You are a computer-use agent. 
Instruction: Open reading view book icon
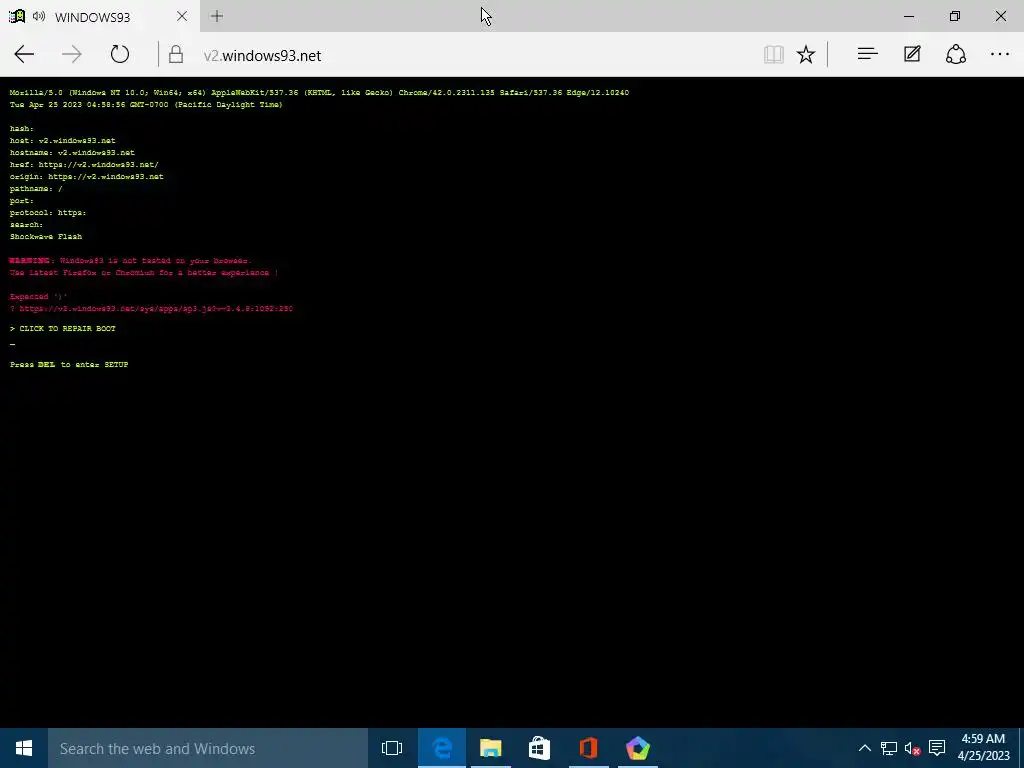774,54
